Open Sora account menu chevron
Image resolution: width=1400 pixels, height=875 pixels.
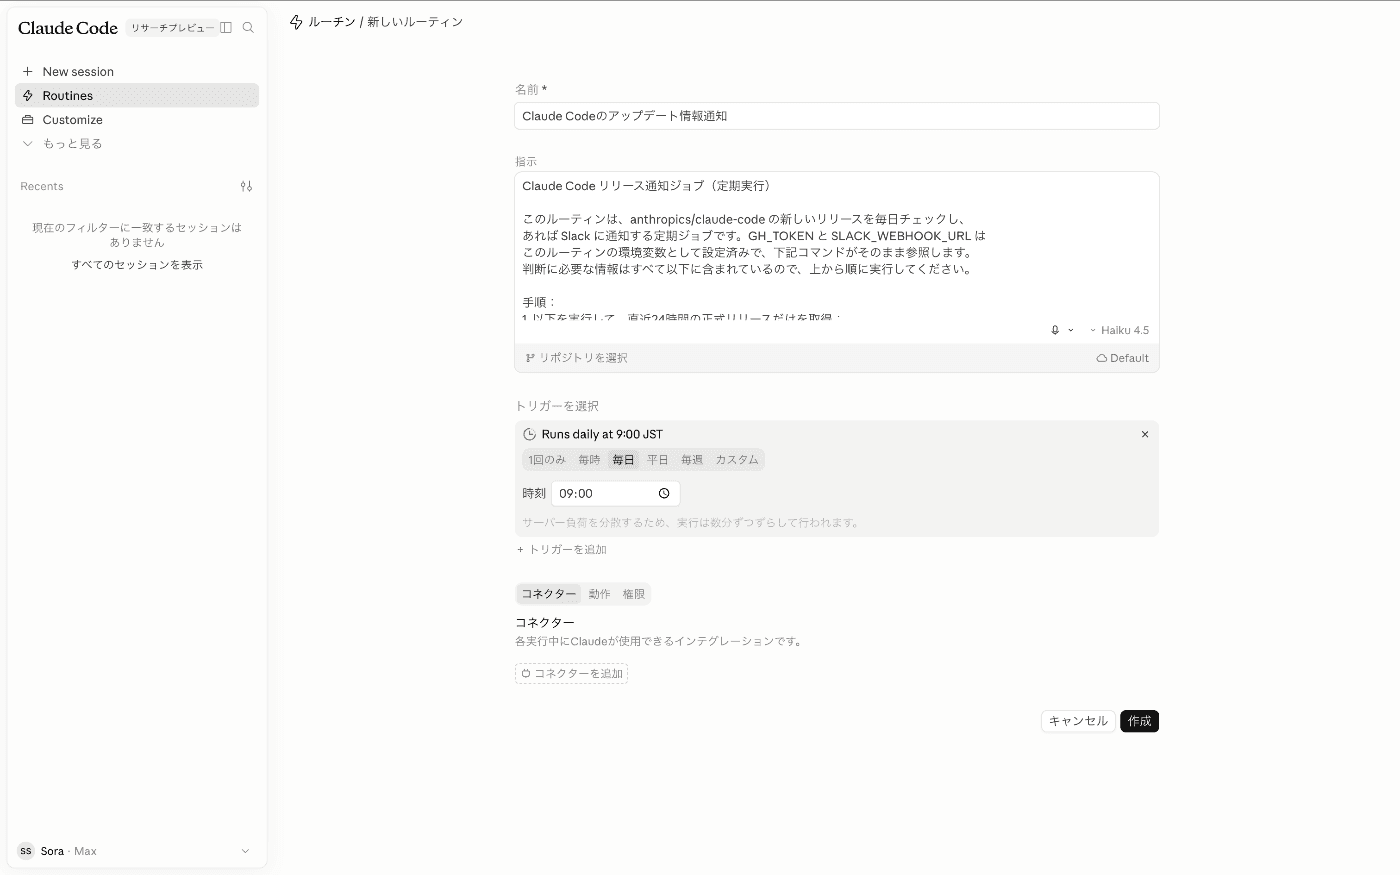[245, 851]
